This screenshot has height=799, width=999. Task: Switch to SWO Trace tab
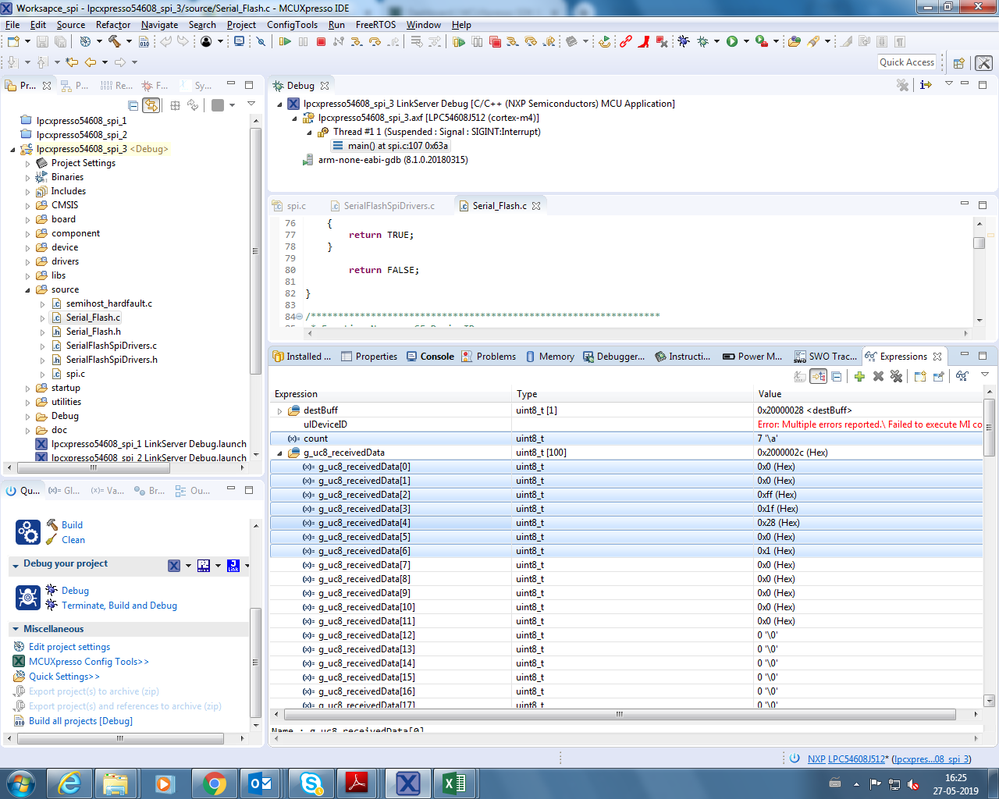coord(826,356)
